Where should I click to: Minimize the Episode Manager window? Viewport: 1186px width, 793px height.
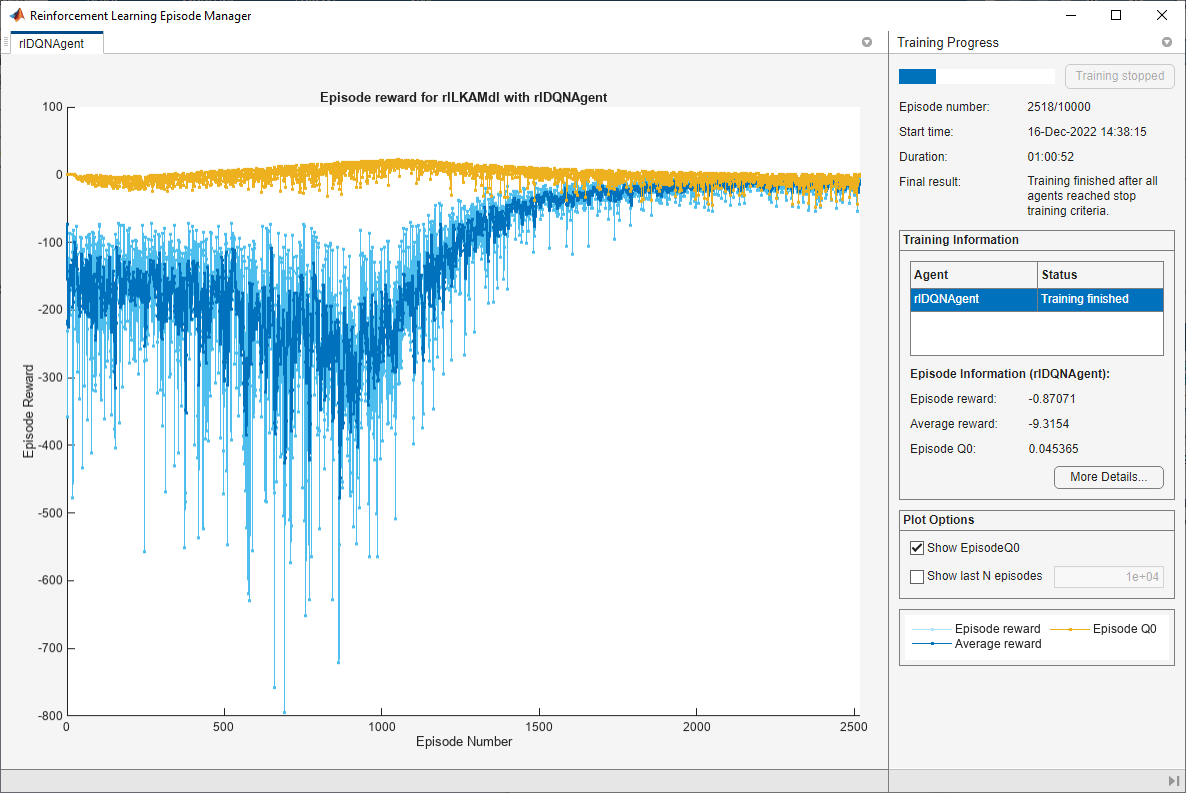tap(1070, 16)
